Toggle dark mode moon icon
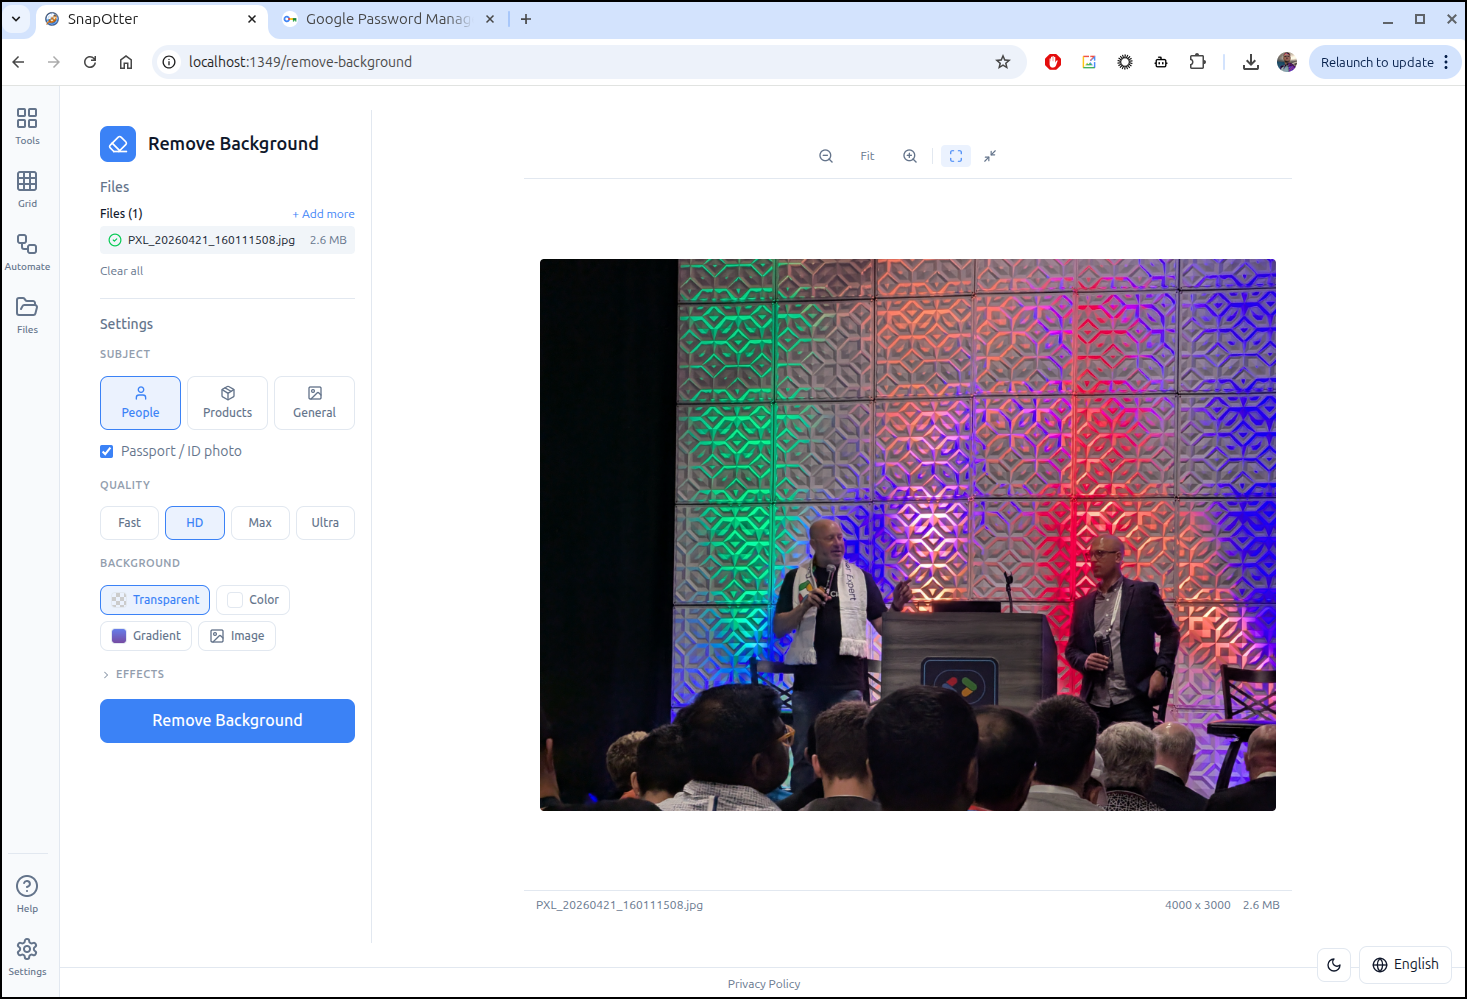1467x999 pixels. click(x=1334, y=965)
